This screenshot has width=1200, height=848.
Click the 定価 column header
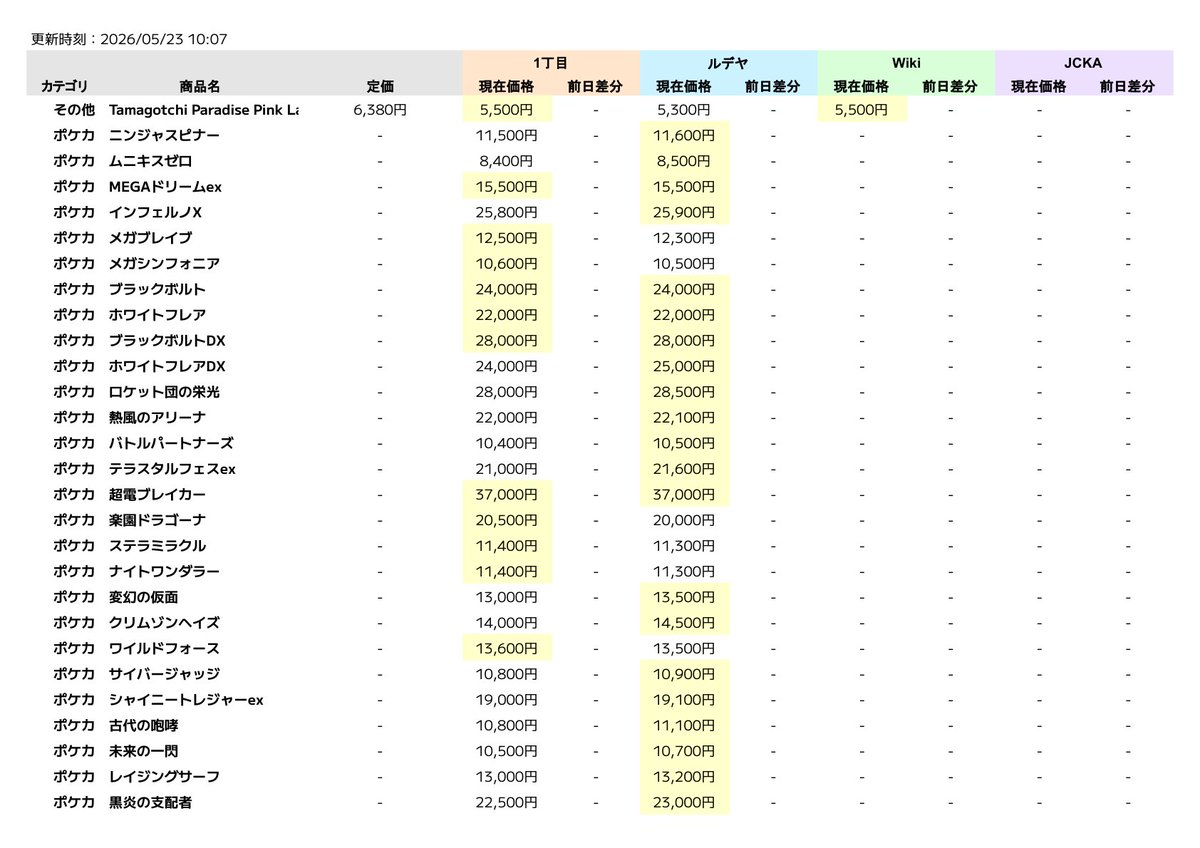(x=380, y=87)
